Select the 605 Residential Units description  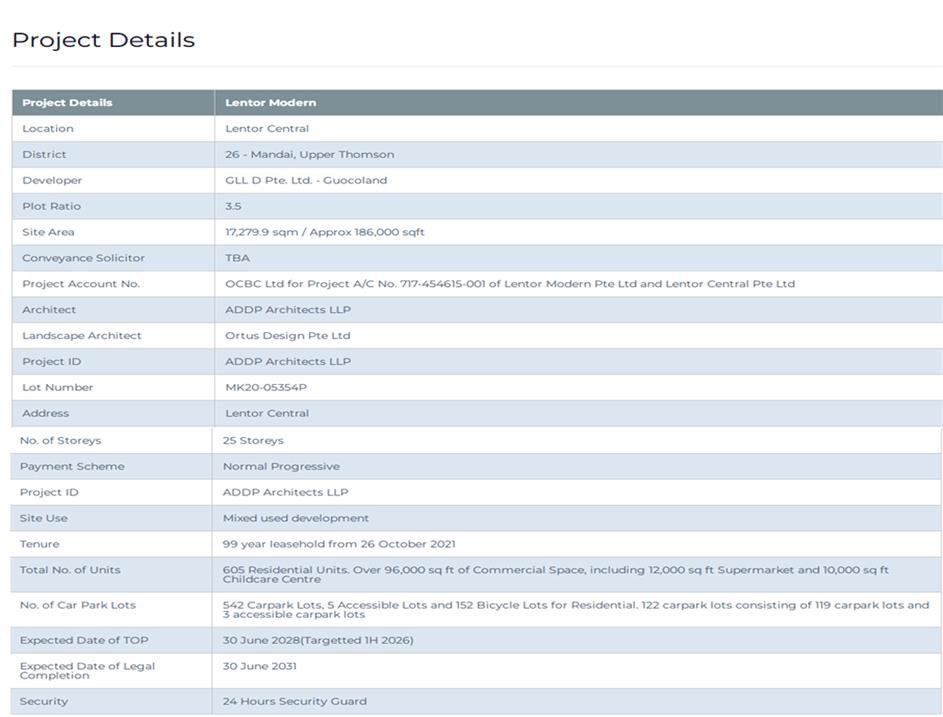555,570
